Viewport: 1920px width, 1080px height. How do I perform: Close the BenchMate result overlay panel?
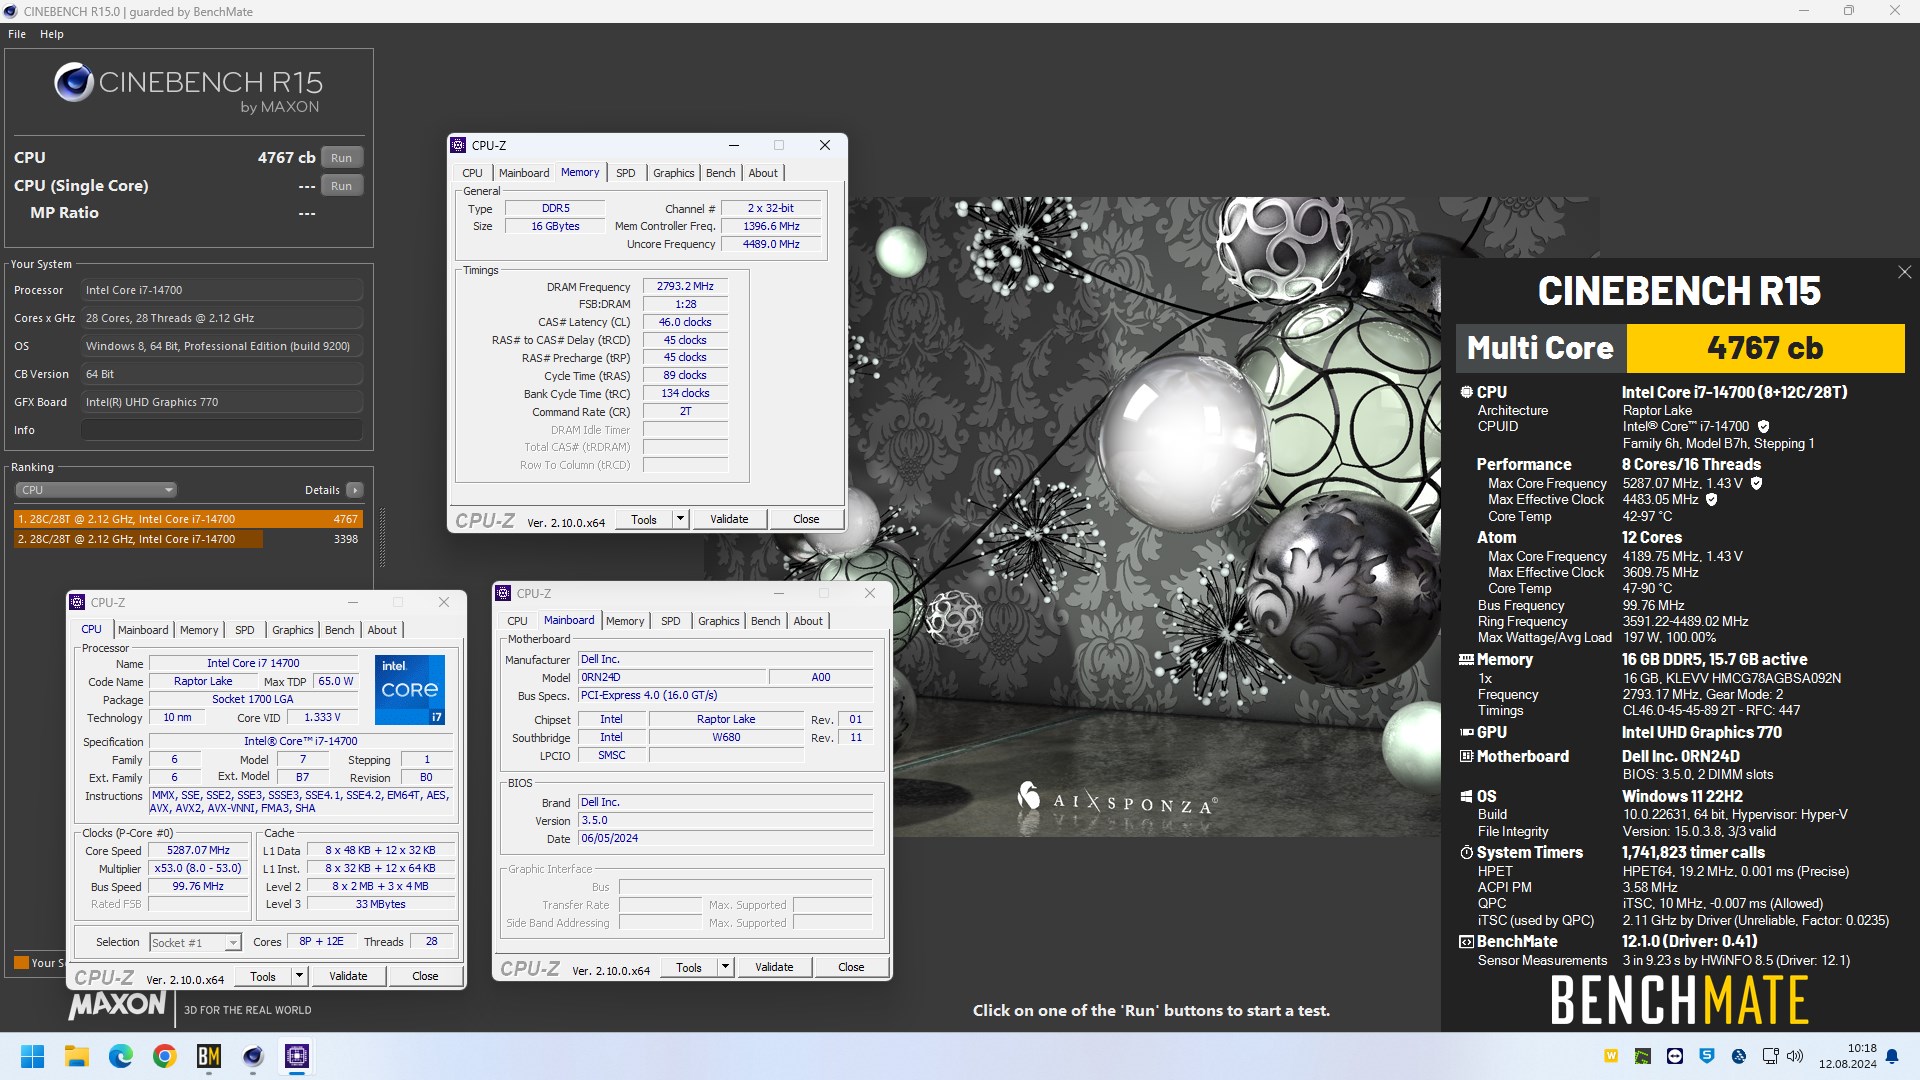click(1904, 272)
